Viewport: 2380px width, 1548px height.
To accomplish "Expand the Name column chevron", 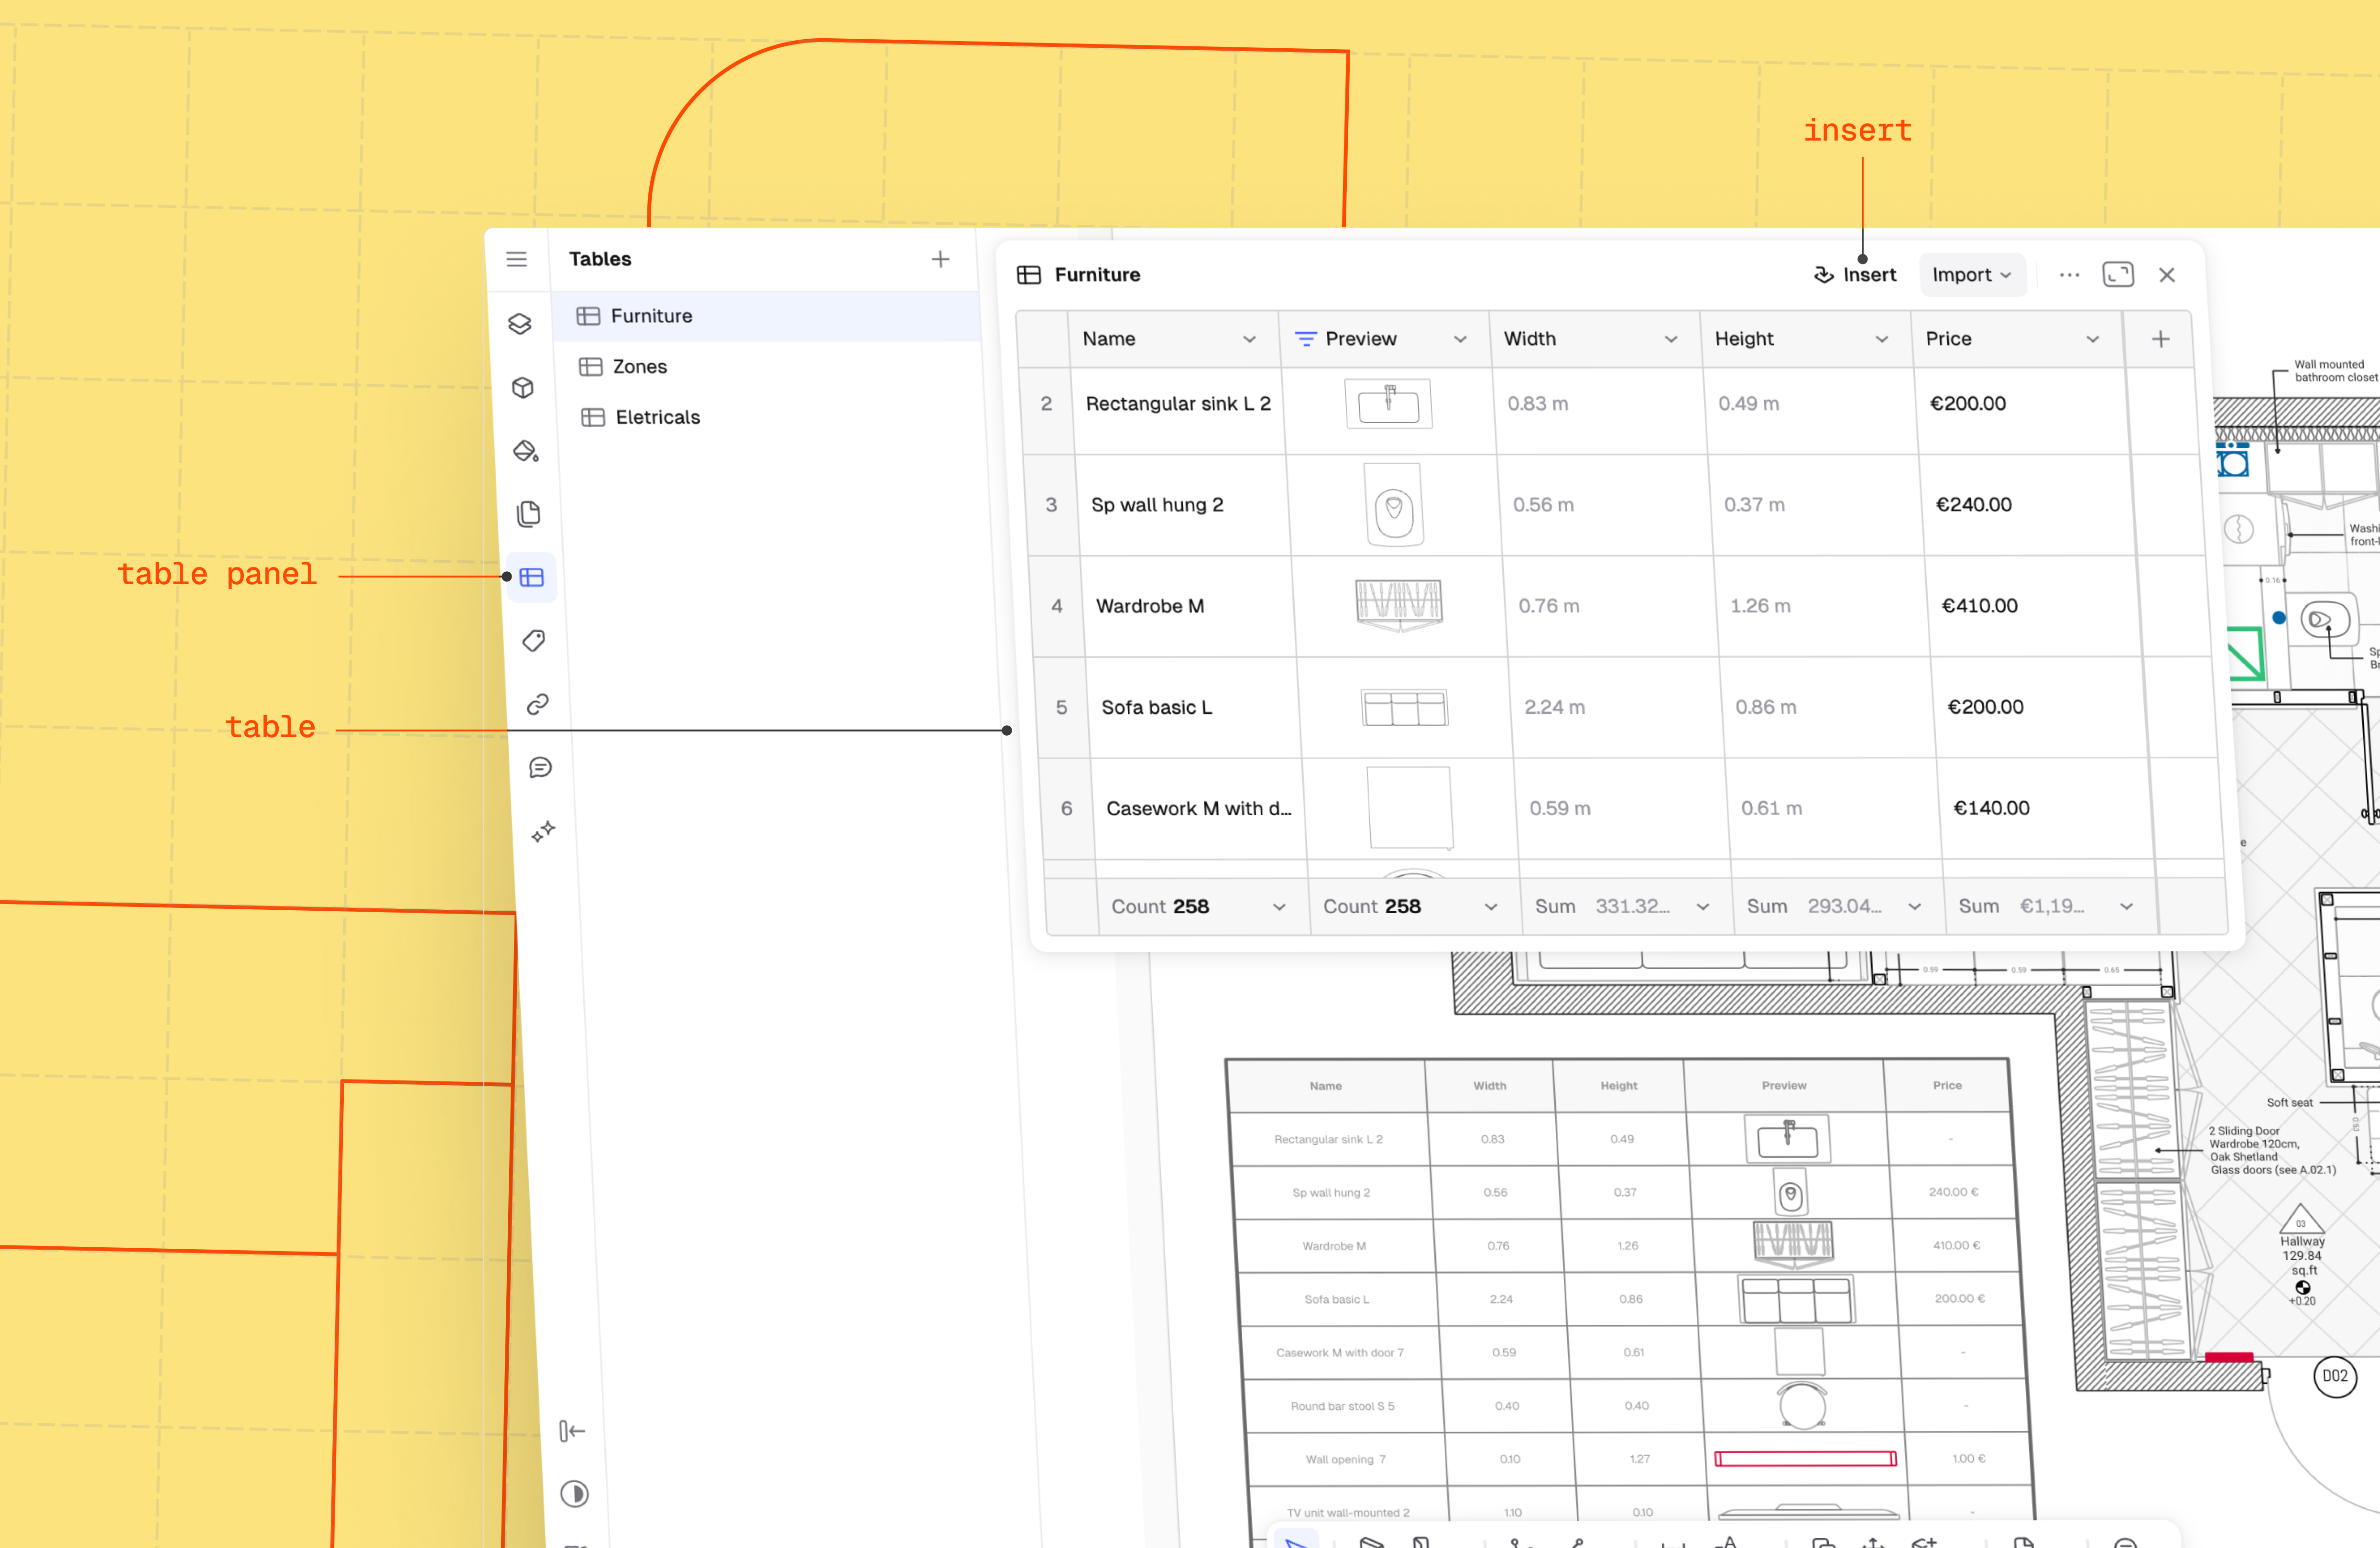I will tap(1249, 339).
